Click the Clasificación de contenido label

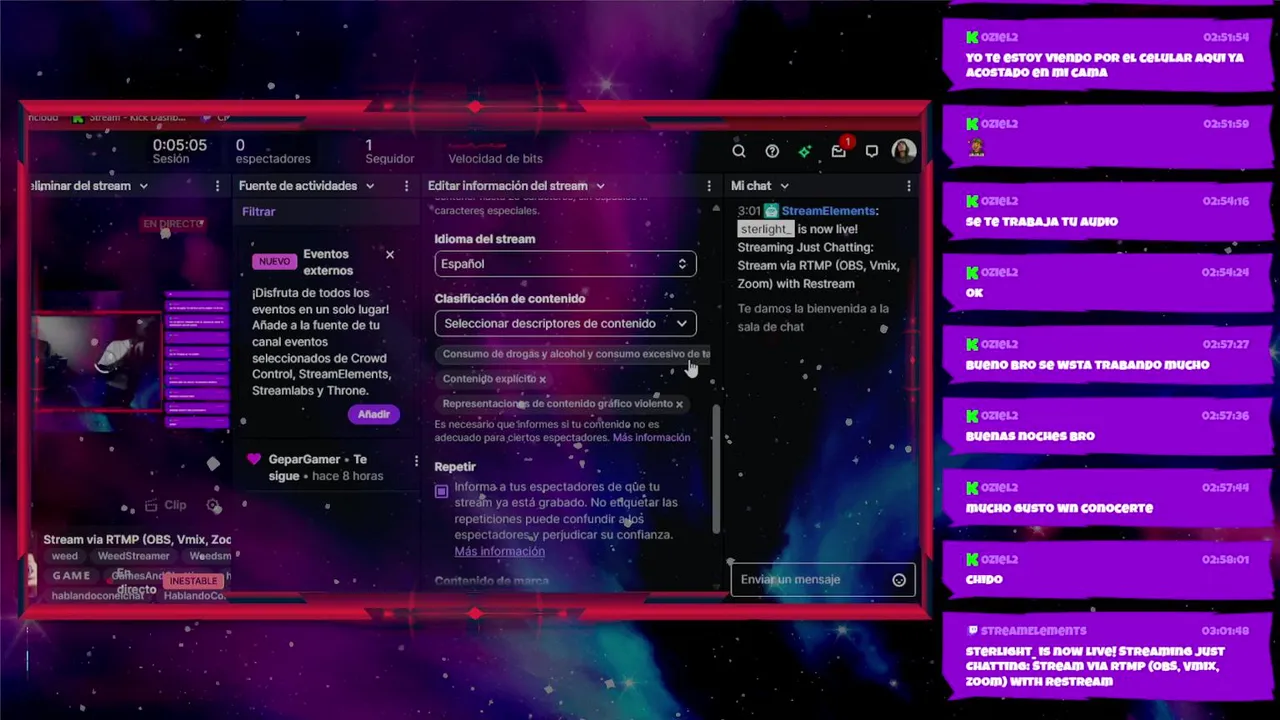click(x=510, y=299)
